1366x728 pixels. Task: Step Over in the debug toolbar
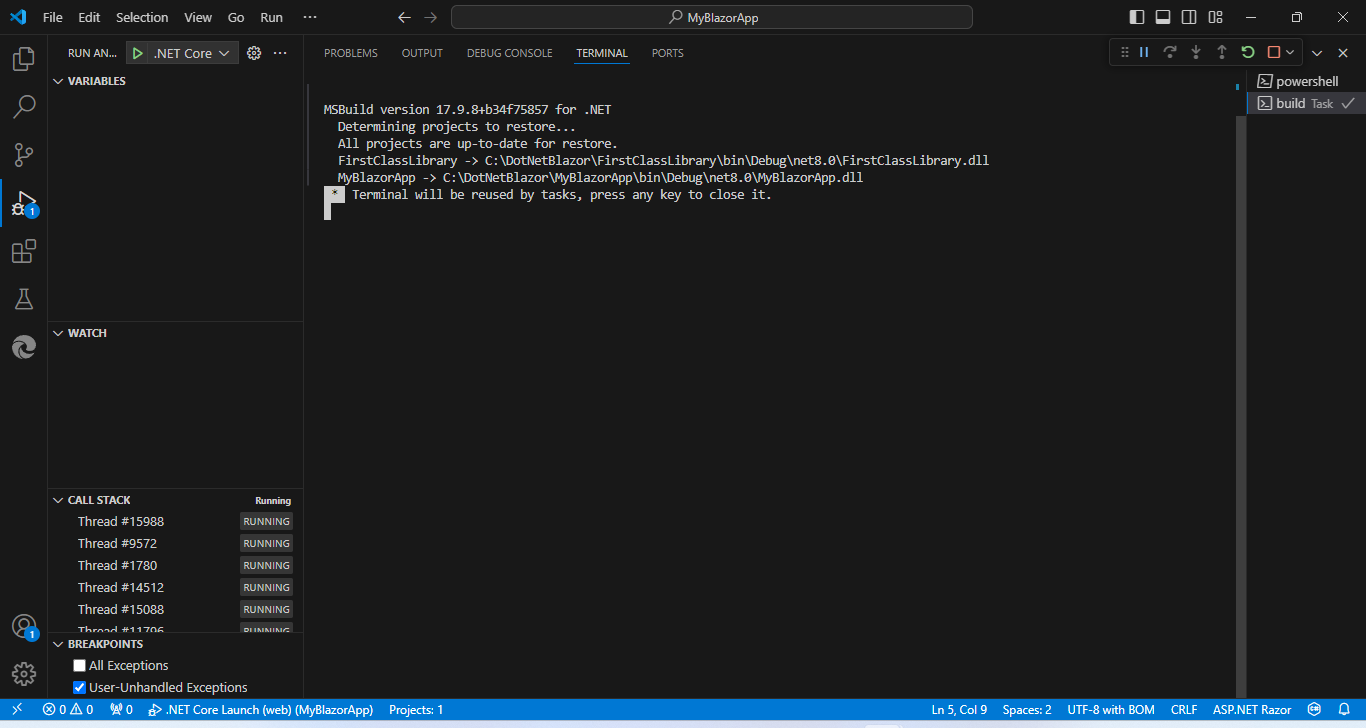(1170, 52)
